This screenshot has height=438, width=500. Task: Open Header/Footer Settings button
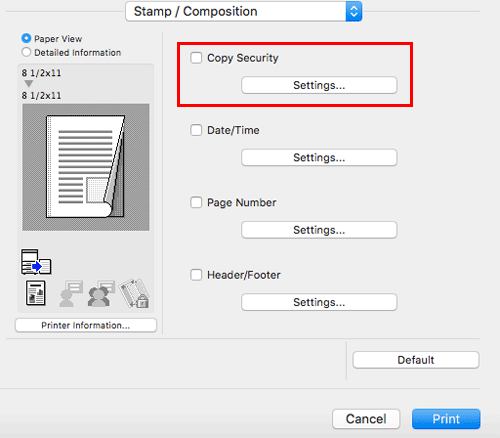point(319,302)
